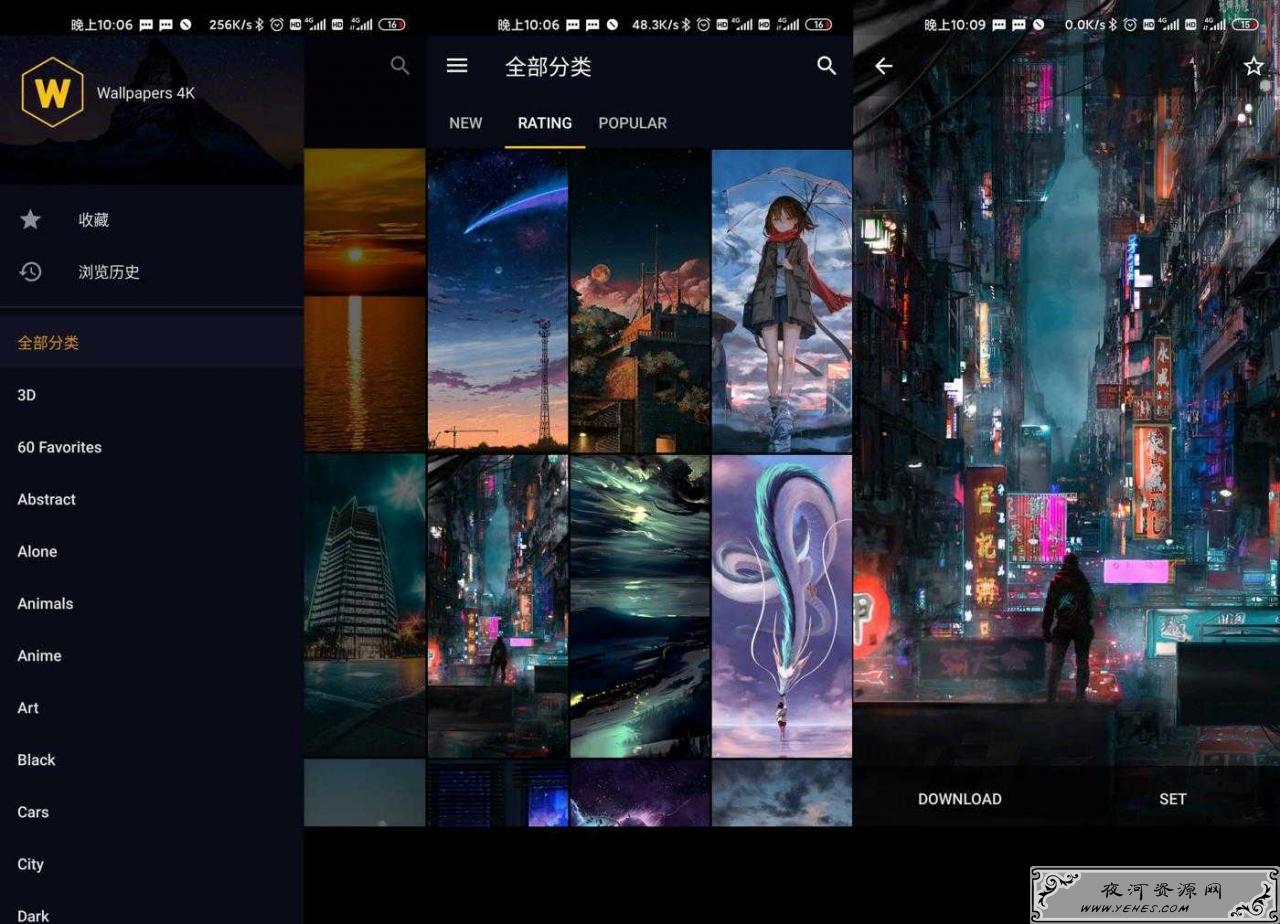The image size is (1280, 924).
Task: Select the 60 Favorites category
Action: tap(152, 447)
